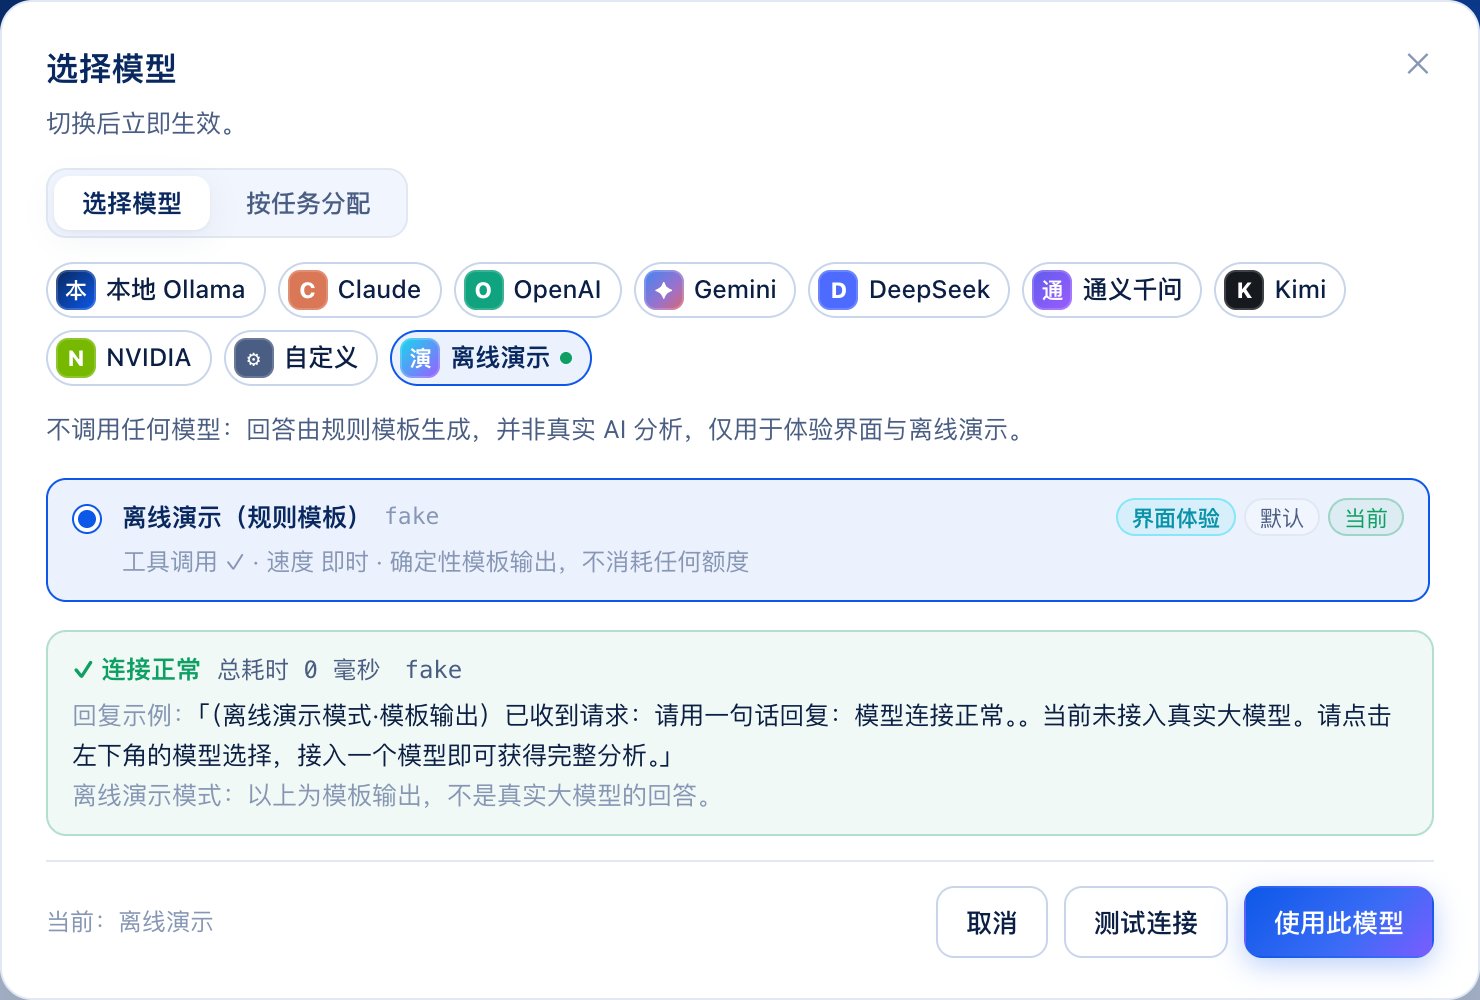The image size is (1480, 1000).
Task: Click the black Kimi K icon
Action: (x=1244, y=290)
